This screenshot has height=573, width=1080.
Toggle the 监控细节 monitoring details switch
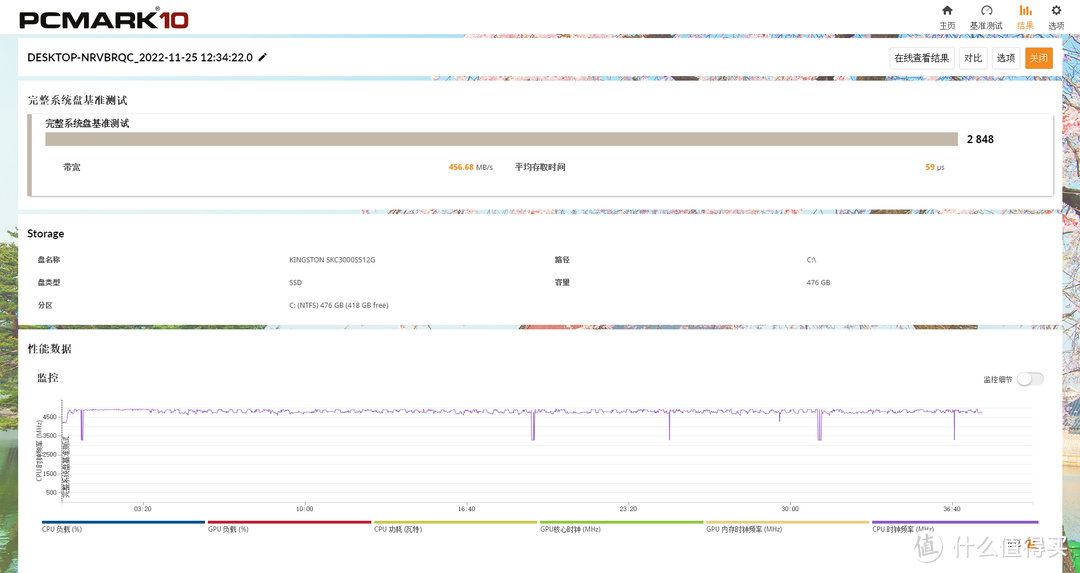click(1030, 379)
